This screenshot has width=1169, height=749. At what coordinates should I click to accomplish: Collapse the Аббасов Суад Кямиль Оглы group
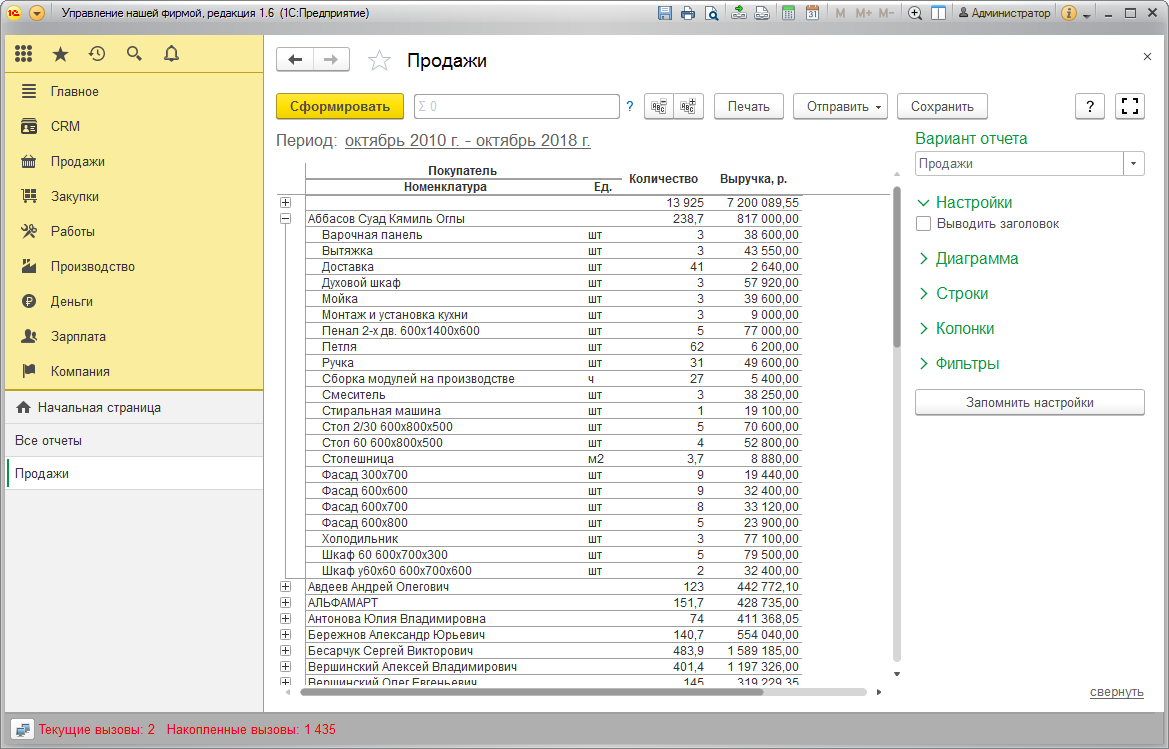tap(286, 218)
